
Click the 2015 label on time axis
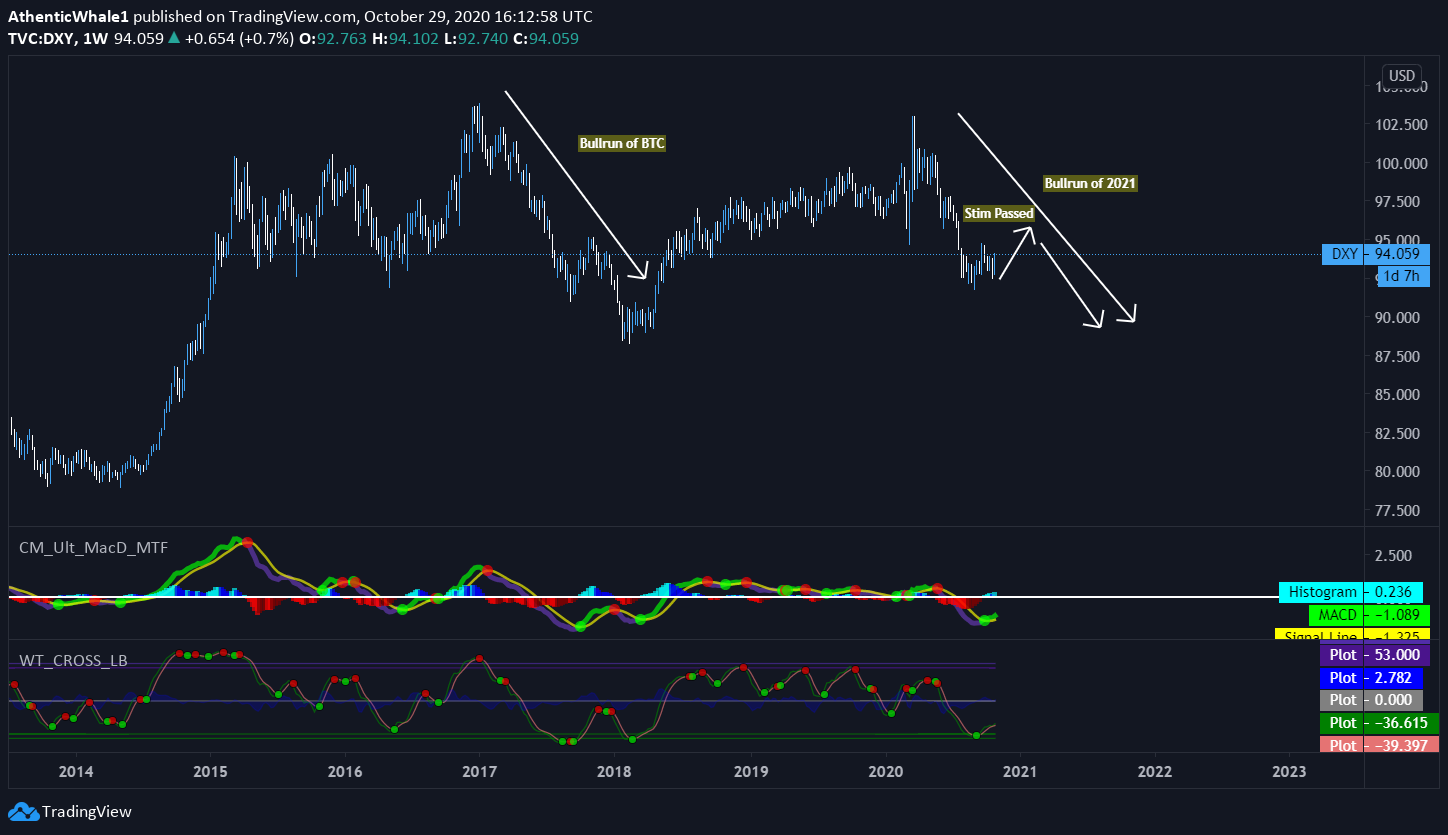210,771
